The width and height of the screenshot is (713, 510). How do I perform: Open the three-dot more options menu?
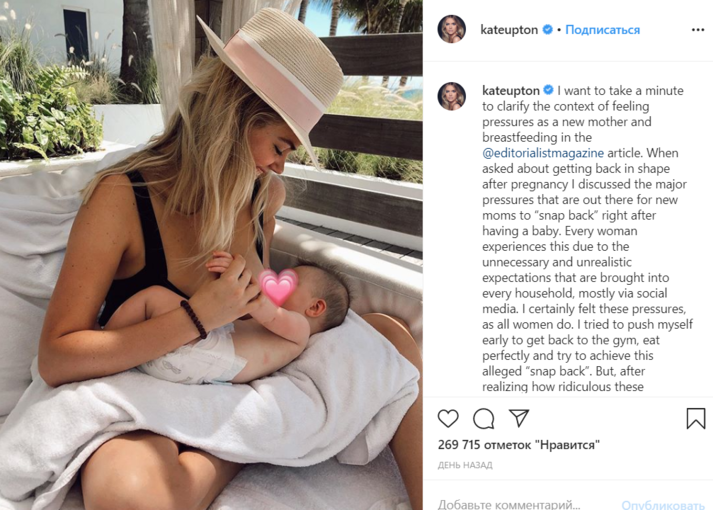698,30
